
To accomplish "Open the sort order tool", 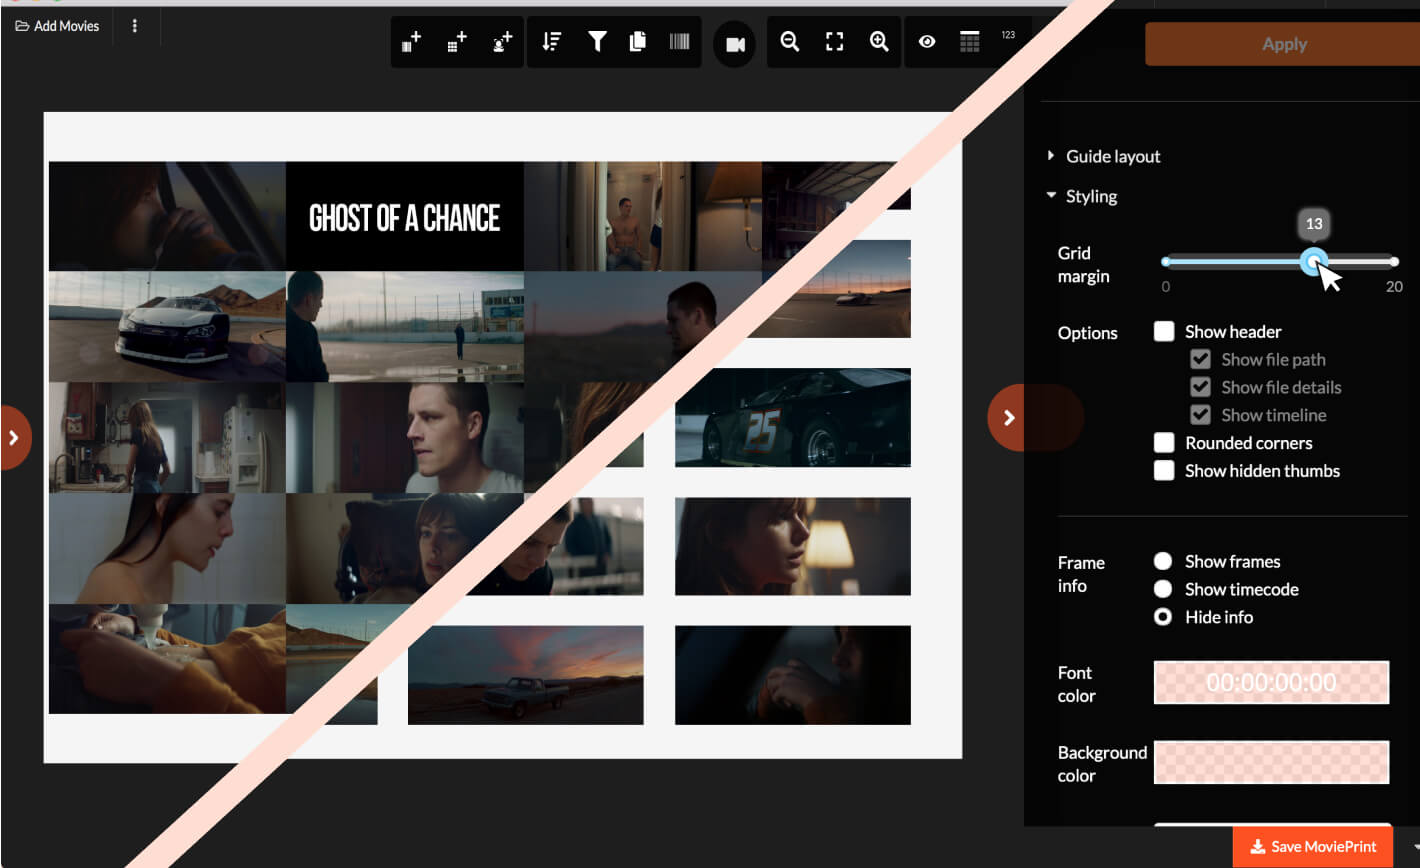I will (x=551, y=42).
